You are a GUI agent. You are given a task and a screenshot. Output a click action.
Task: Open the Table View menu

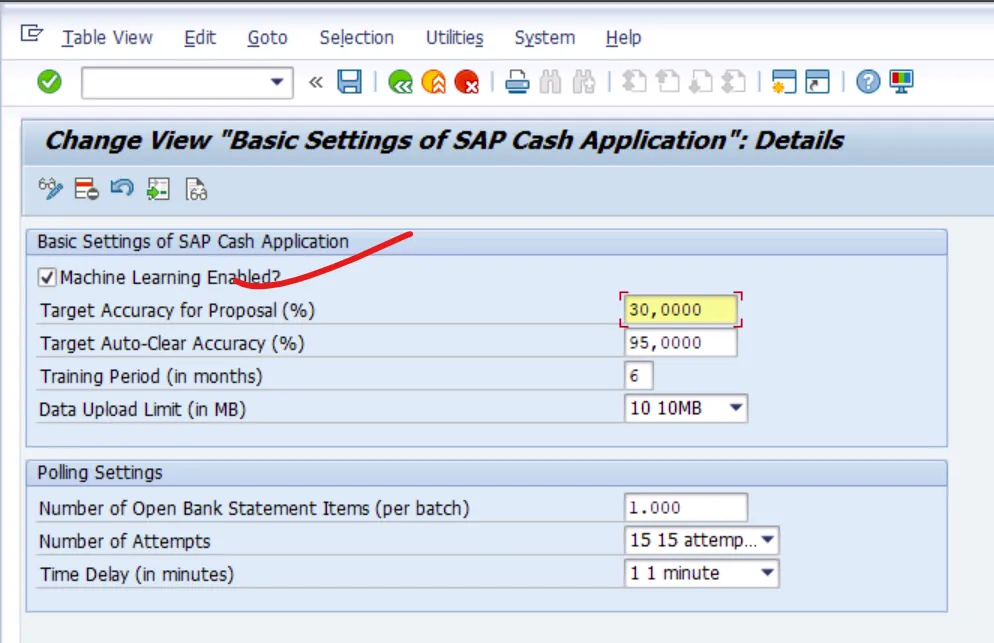107,38
